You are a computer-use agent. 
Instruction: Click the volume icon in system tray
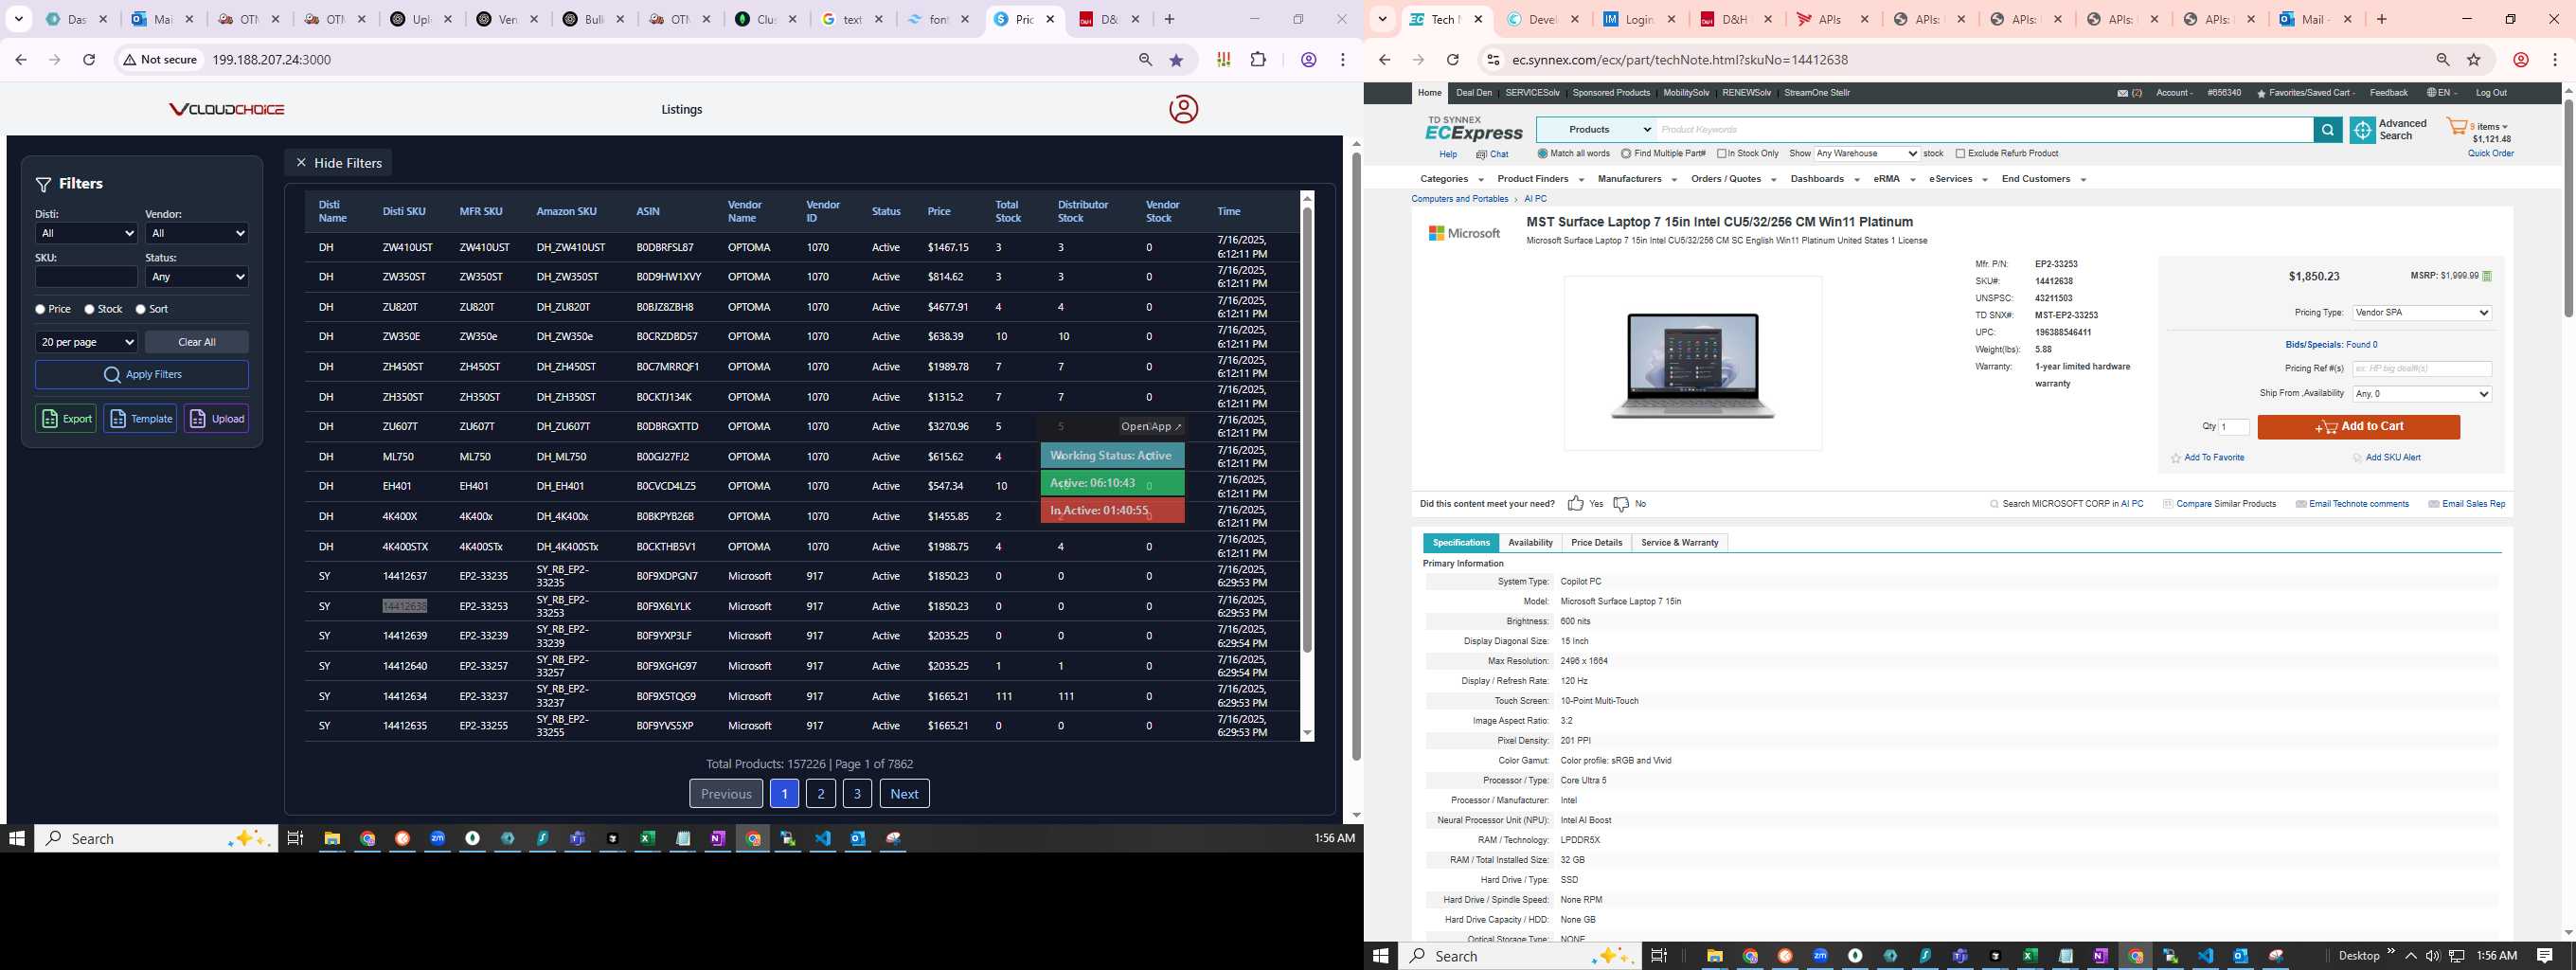click(2433, 956)
